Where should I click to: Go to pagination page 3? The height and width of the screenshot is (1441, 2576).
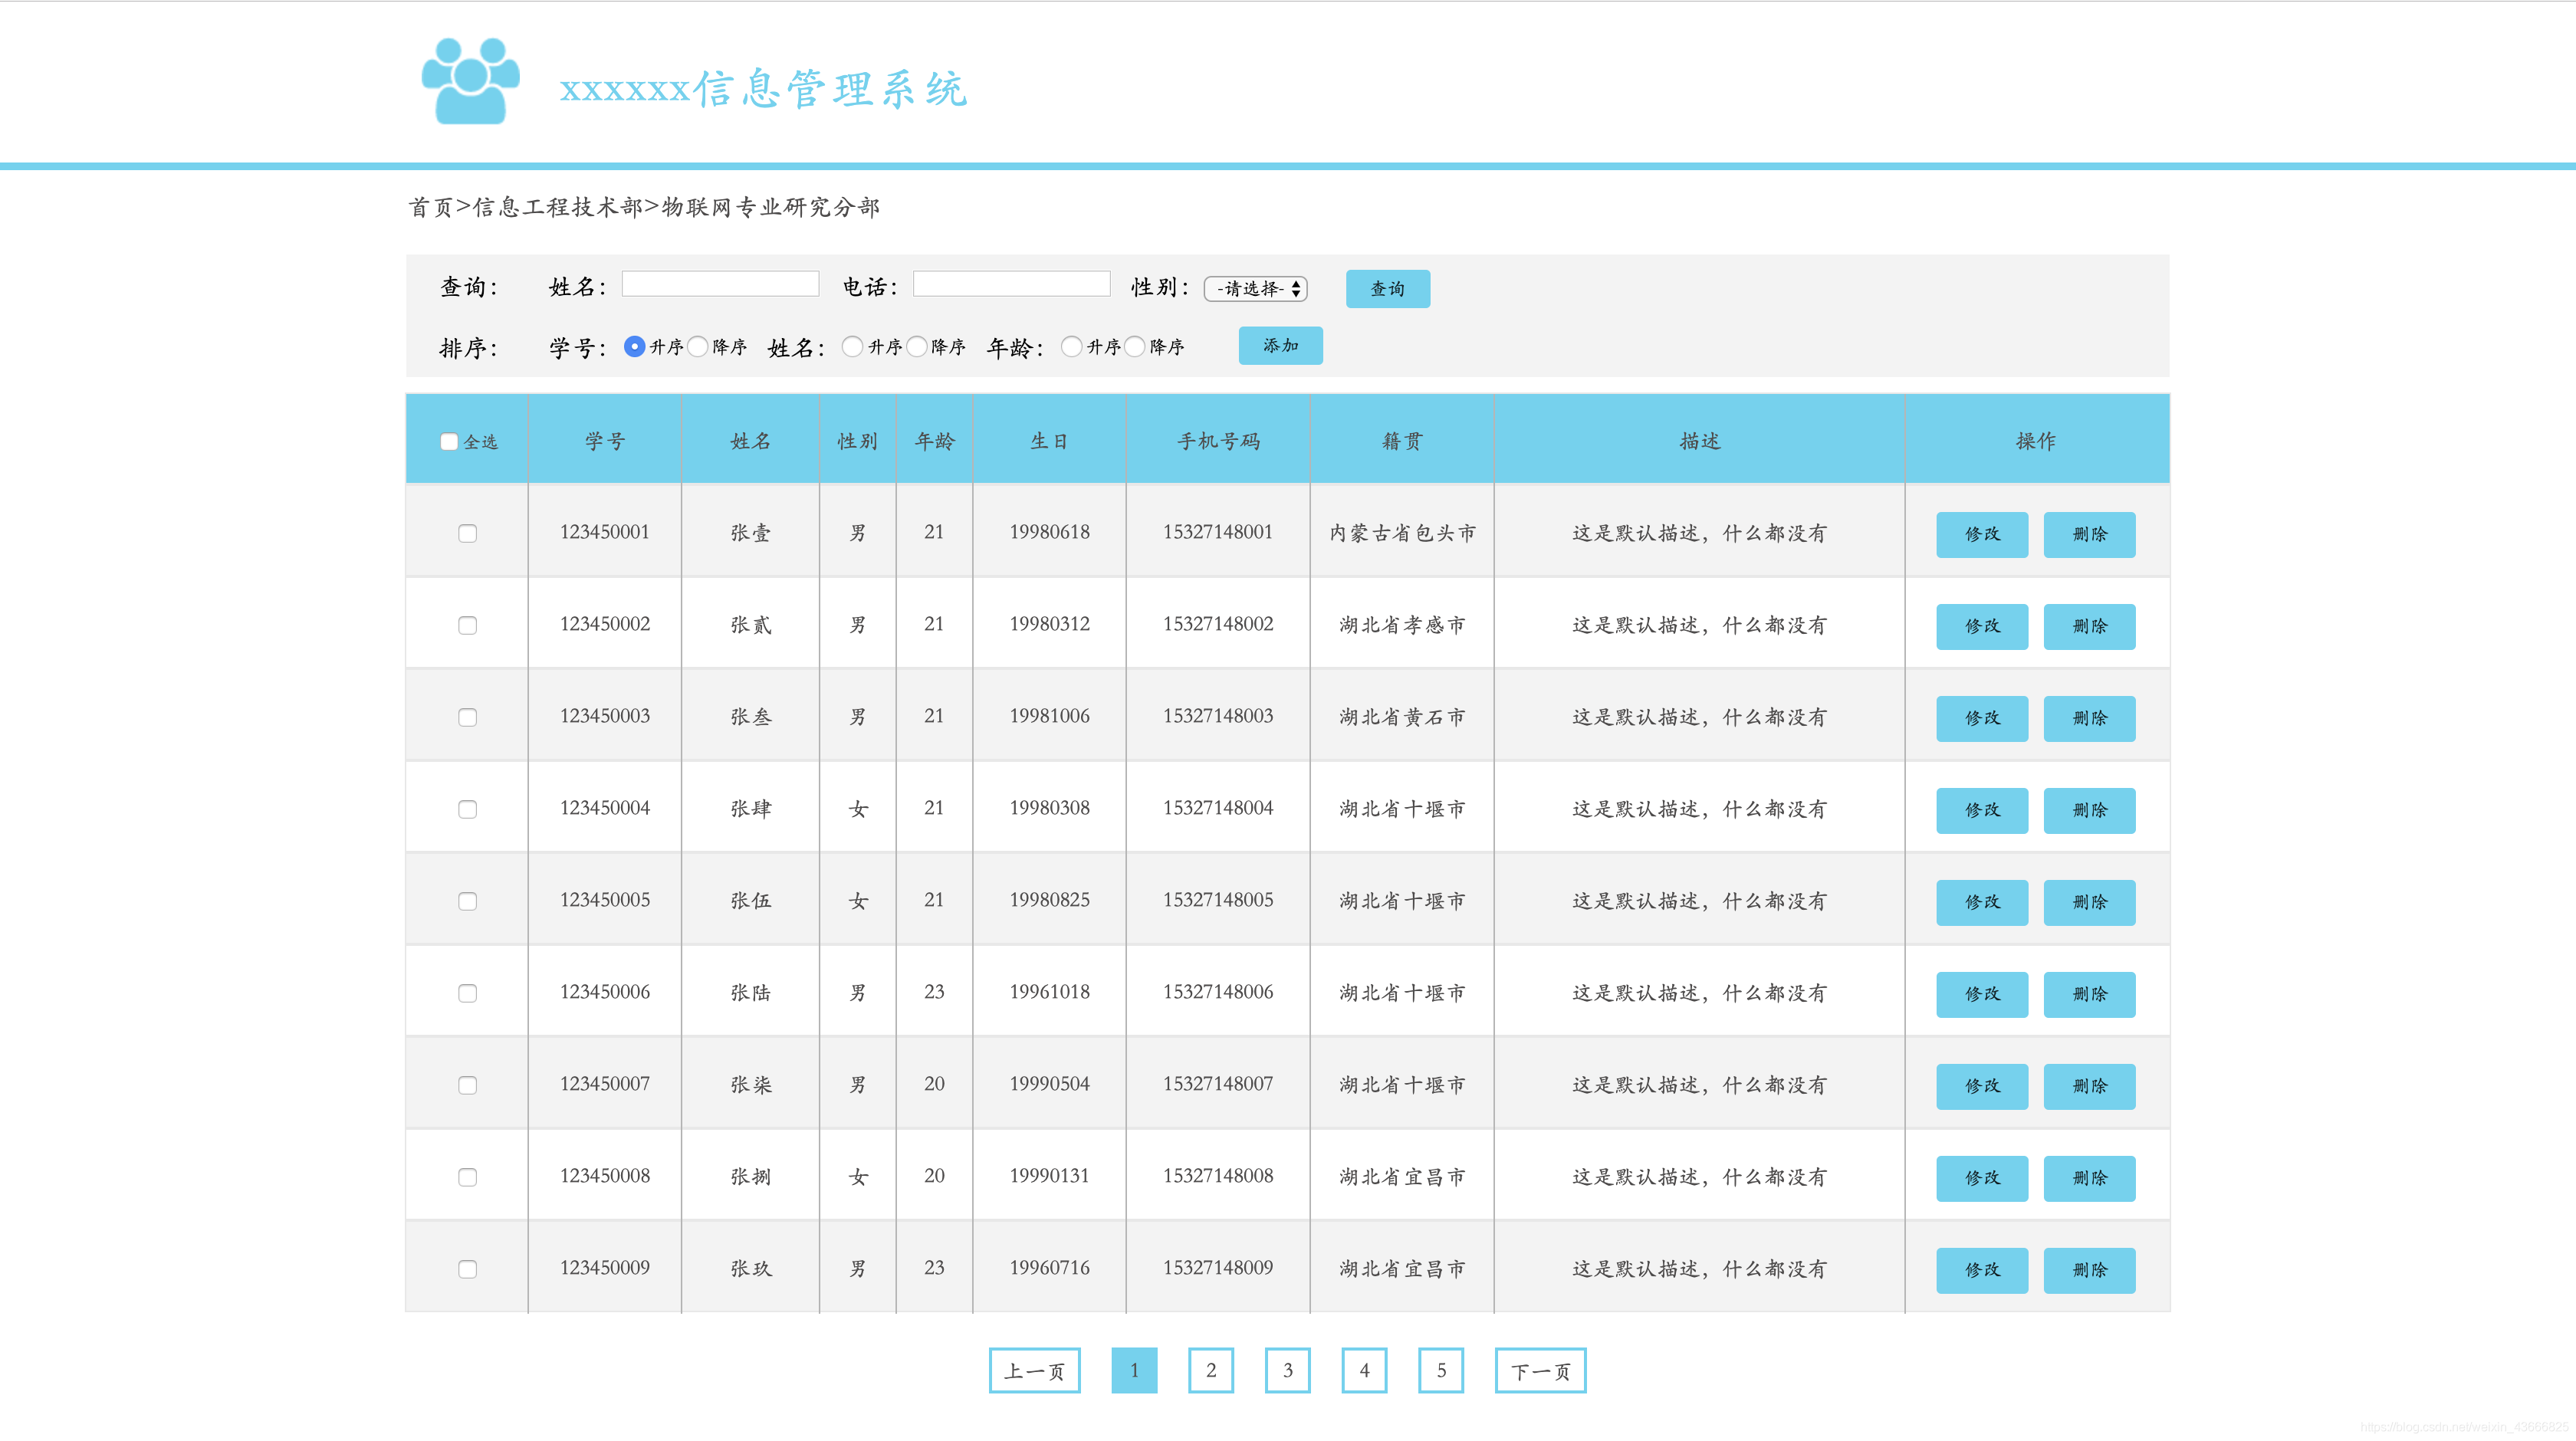1288,1370
